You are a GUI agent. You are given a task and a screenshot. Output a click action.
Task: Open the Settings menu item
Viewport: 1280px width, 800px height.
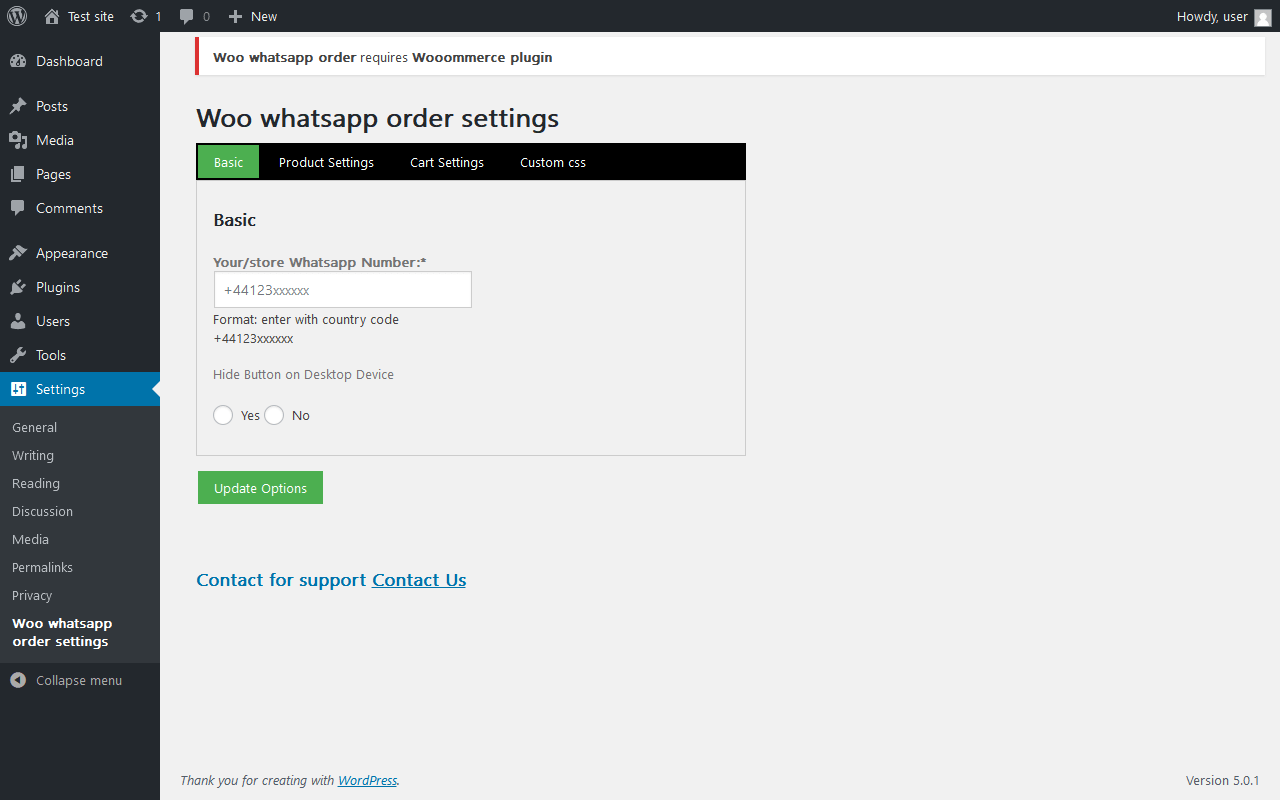click(80, 389)
